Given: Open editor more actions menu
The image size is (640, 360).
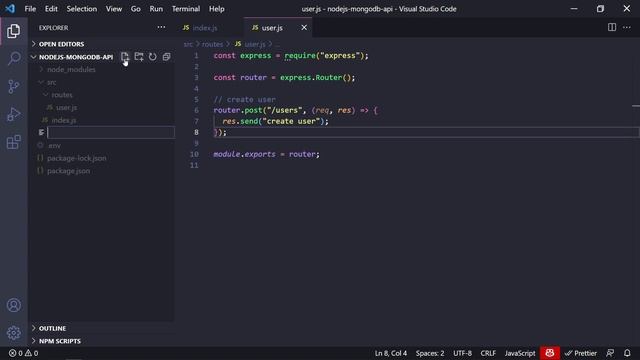Looking at the screenshot, I should [627, 27].
